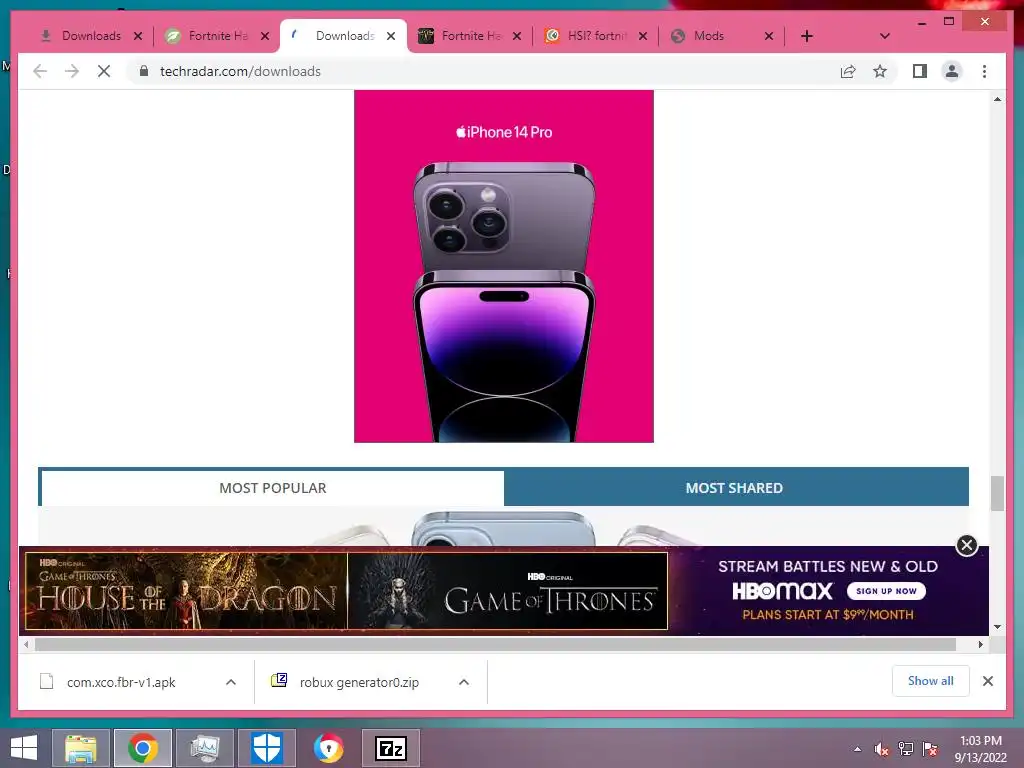Viewport: 1024px width, 768px height.
Task: Go forward with the arrow button
Action: 72,71
